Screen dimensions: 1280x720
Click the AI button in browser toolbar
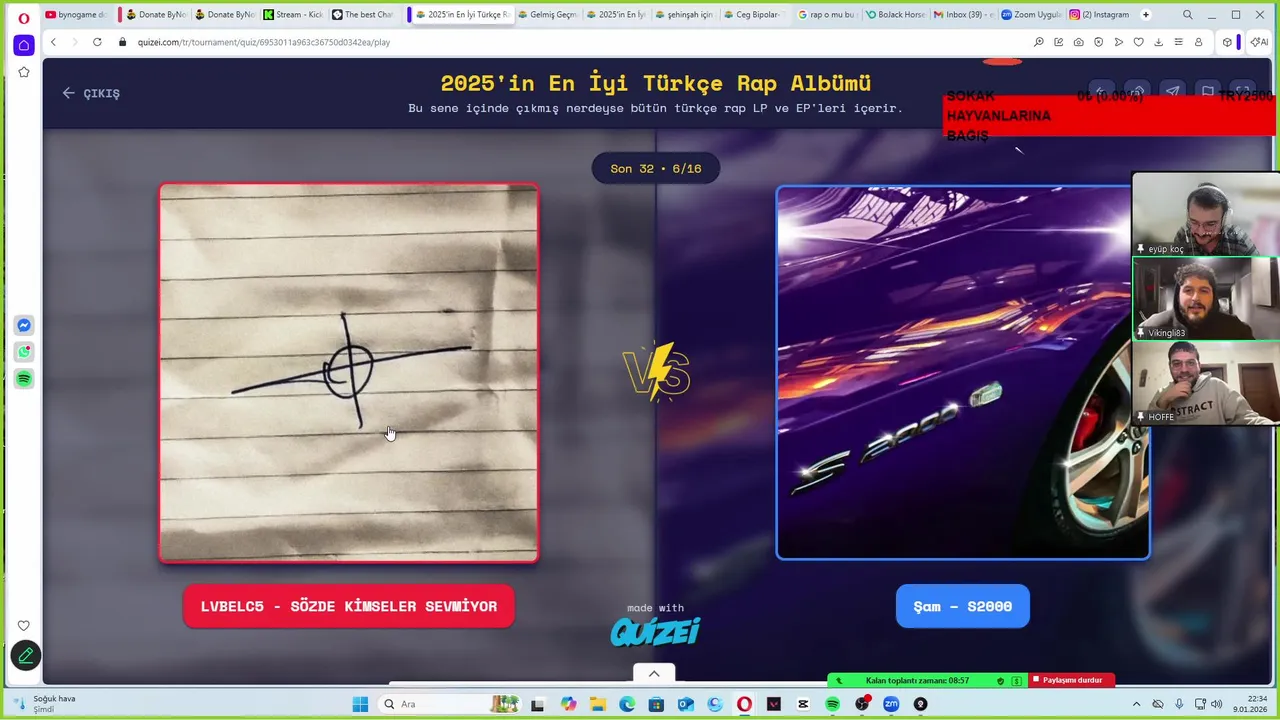tap(1258, 42)
